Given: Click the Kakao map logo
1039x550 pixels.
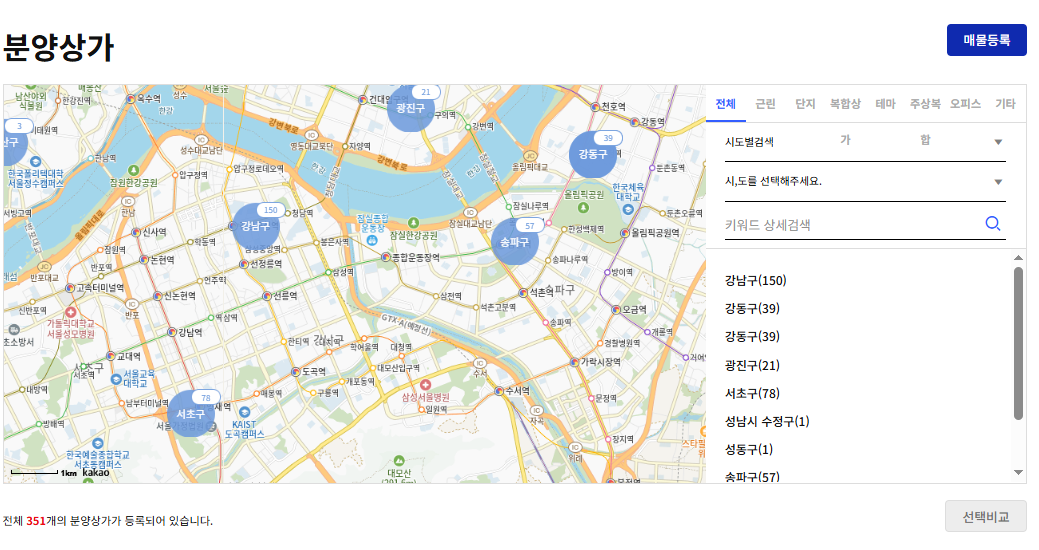Looking at the screenshot, I should pyautogui.click(x=95, y=472).
